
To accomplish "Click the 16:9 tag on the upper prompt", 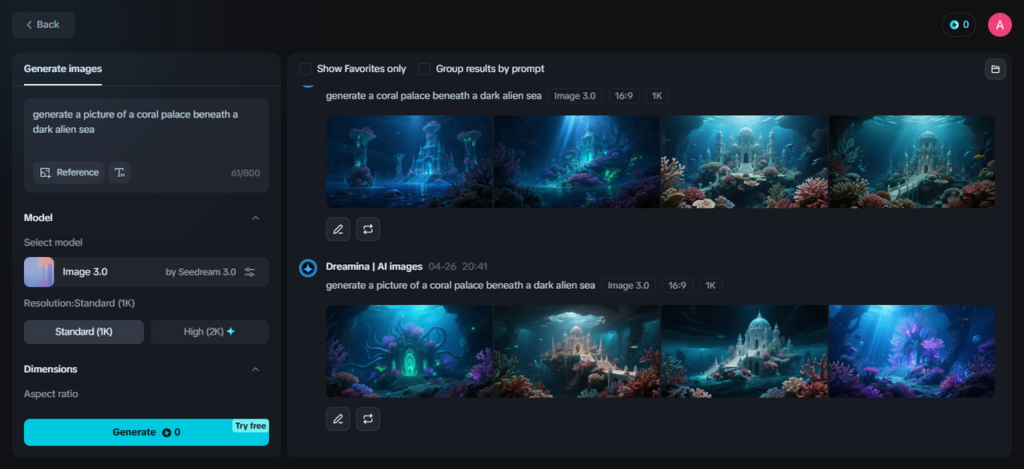I will (624, 96).
